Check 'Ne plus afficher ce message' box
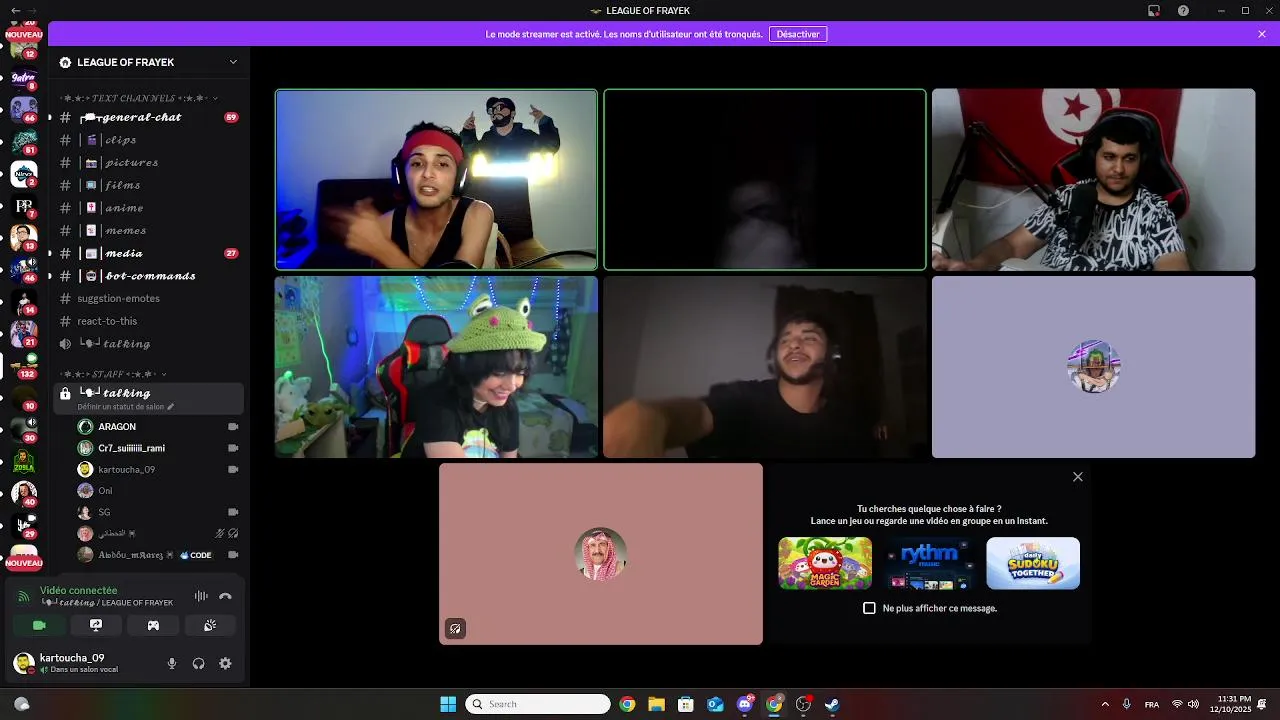Viewport: 1280px width, 720px height. point(869,608)
